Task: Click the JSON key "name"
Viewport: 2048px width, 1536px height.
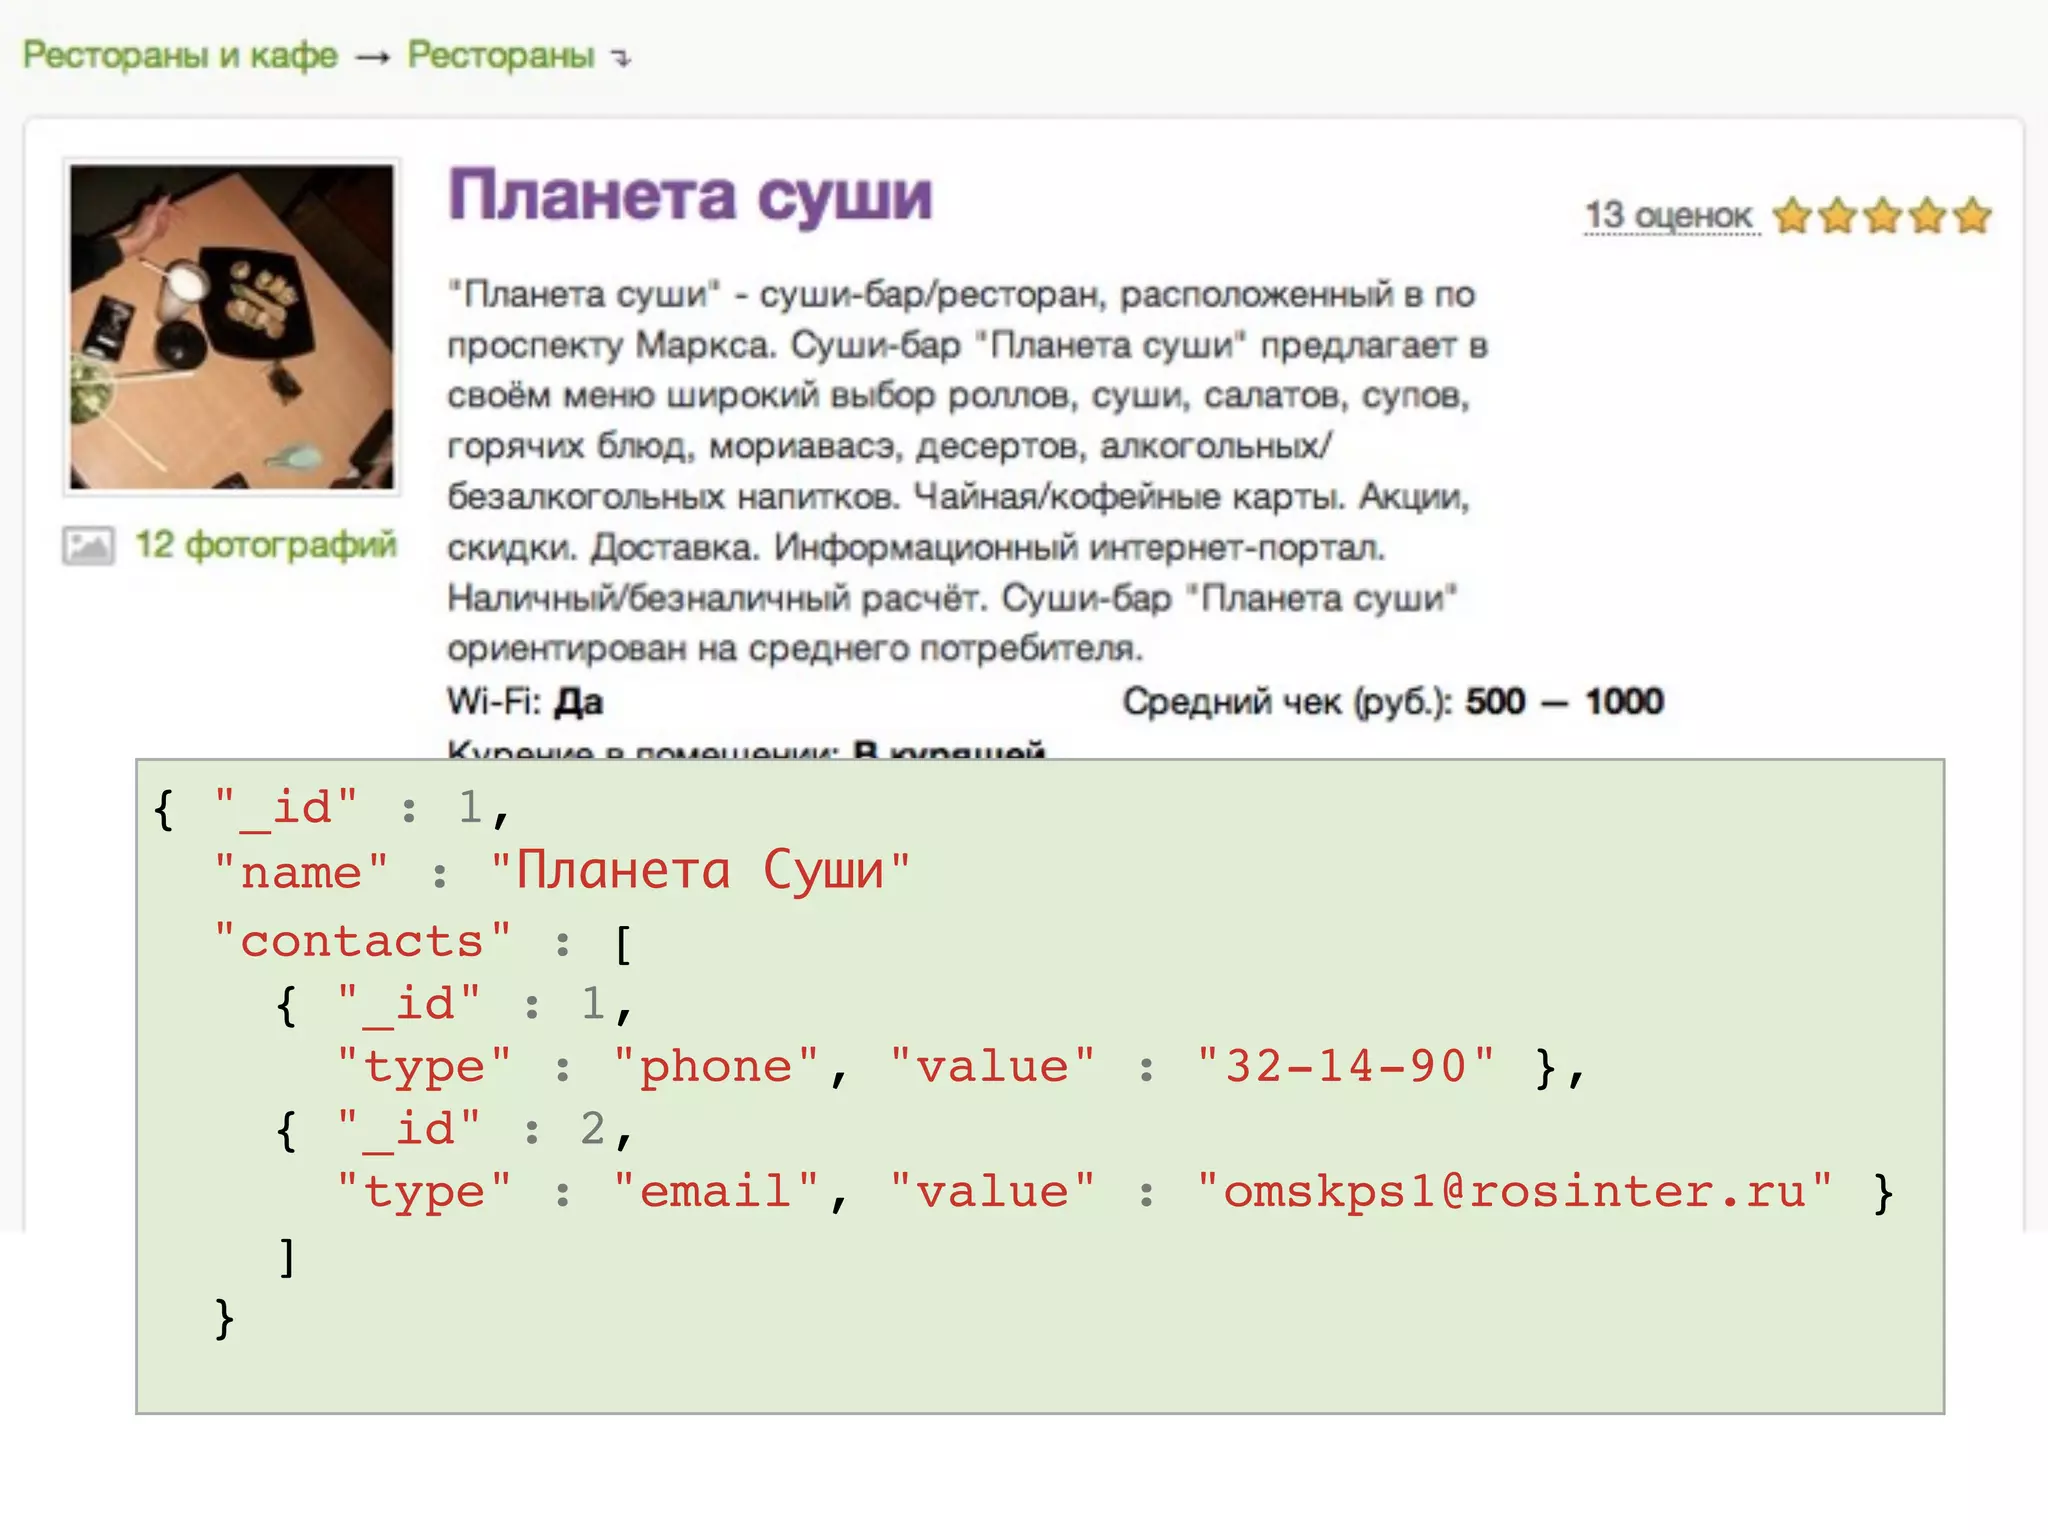Action: 301,873
